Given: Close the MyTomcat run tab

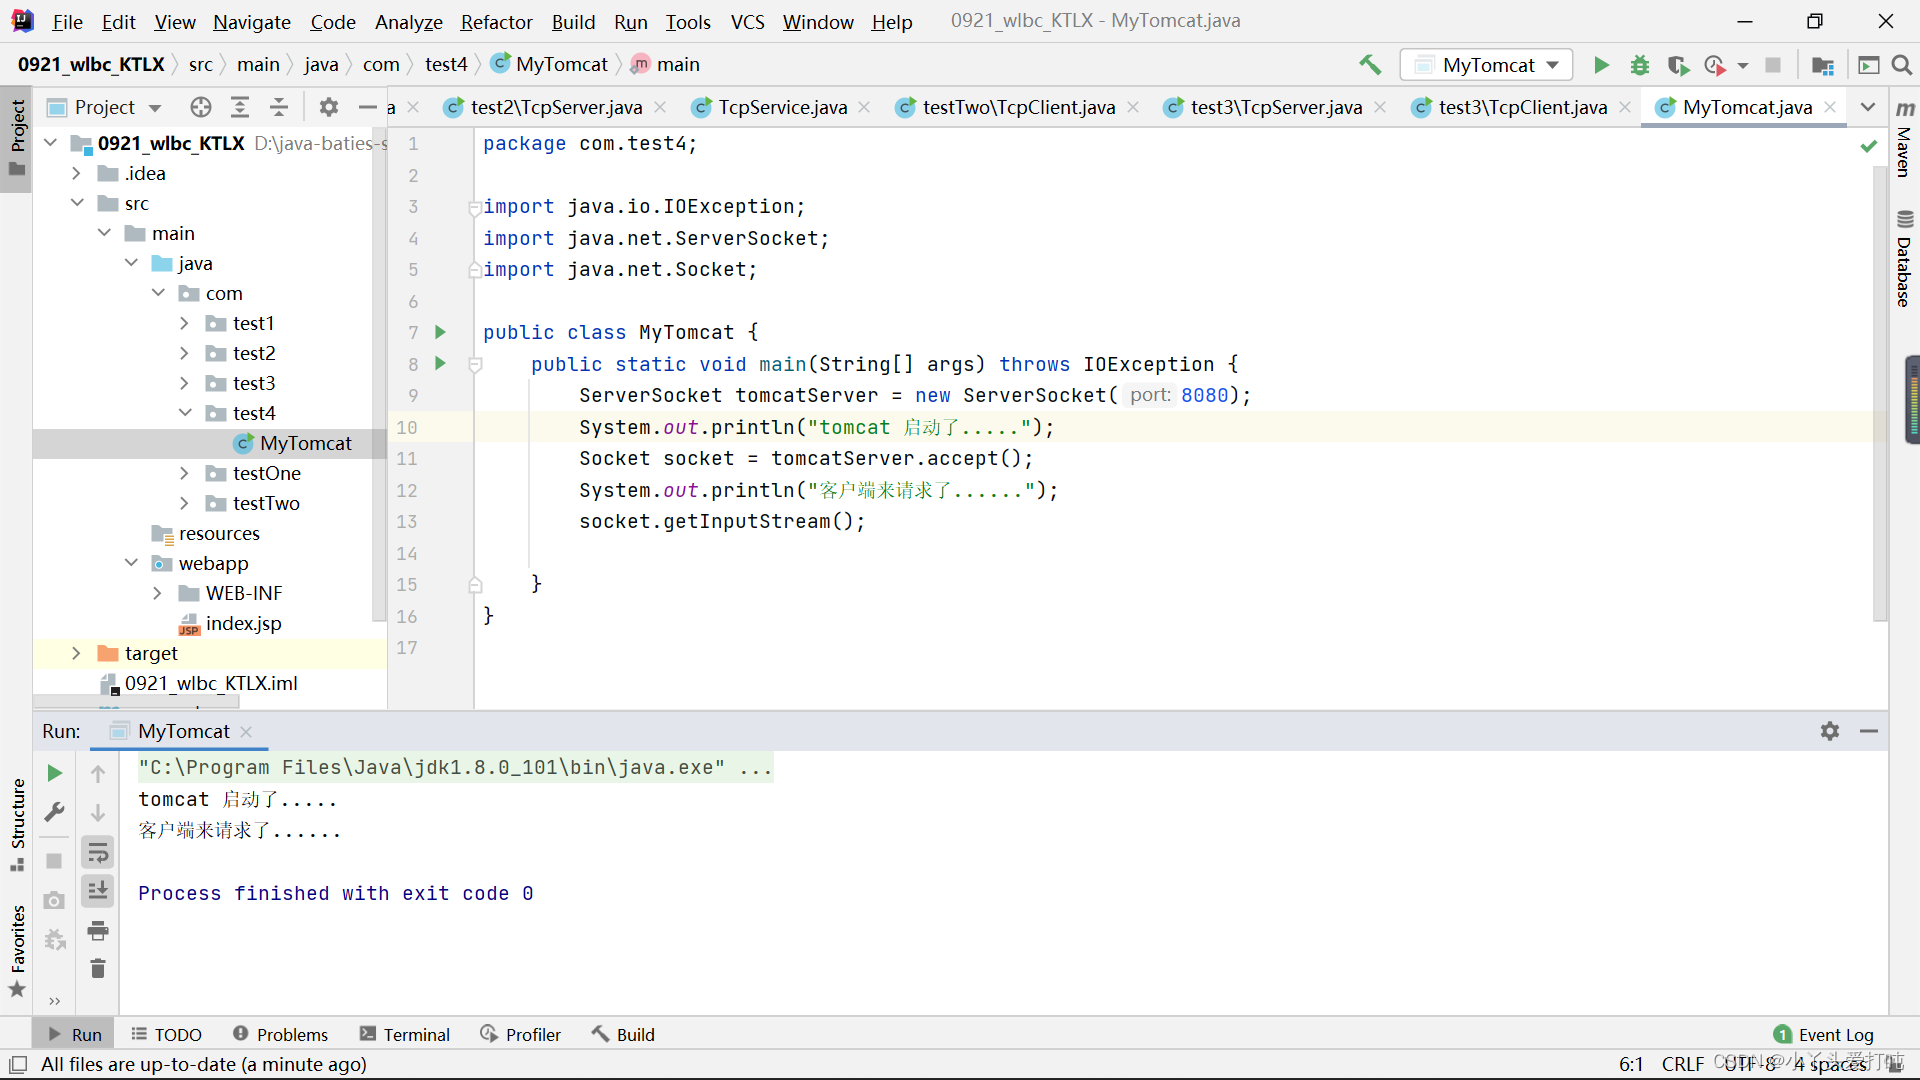Looking at the screenshot, I should coord(246,732).
